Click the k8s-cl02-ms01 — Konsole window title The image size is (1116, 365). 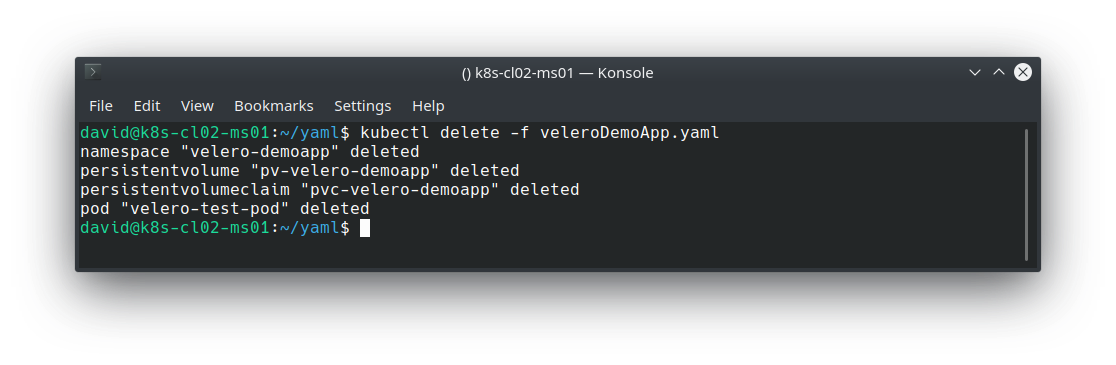tap(557, 73)
